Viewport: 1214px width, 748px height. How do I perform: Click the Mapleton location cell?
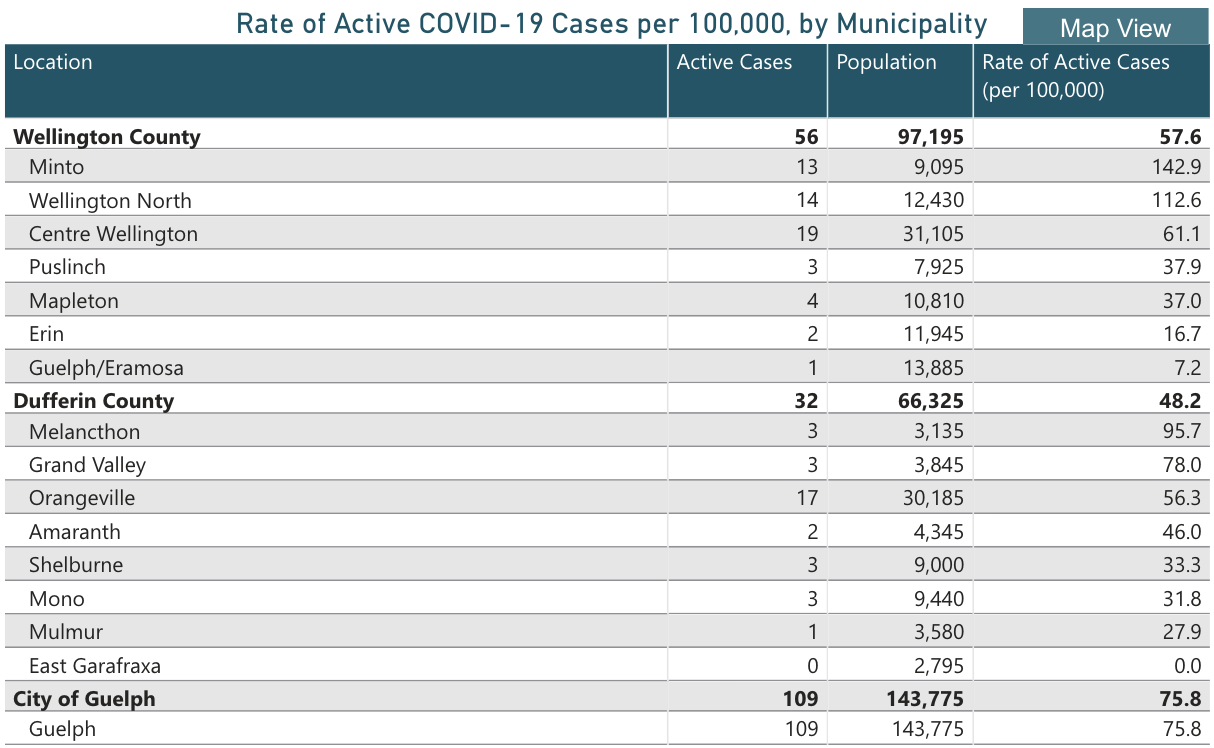[74, 301]
